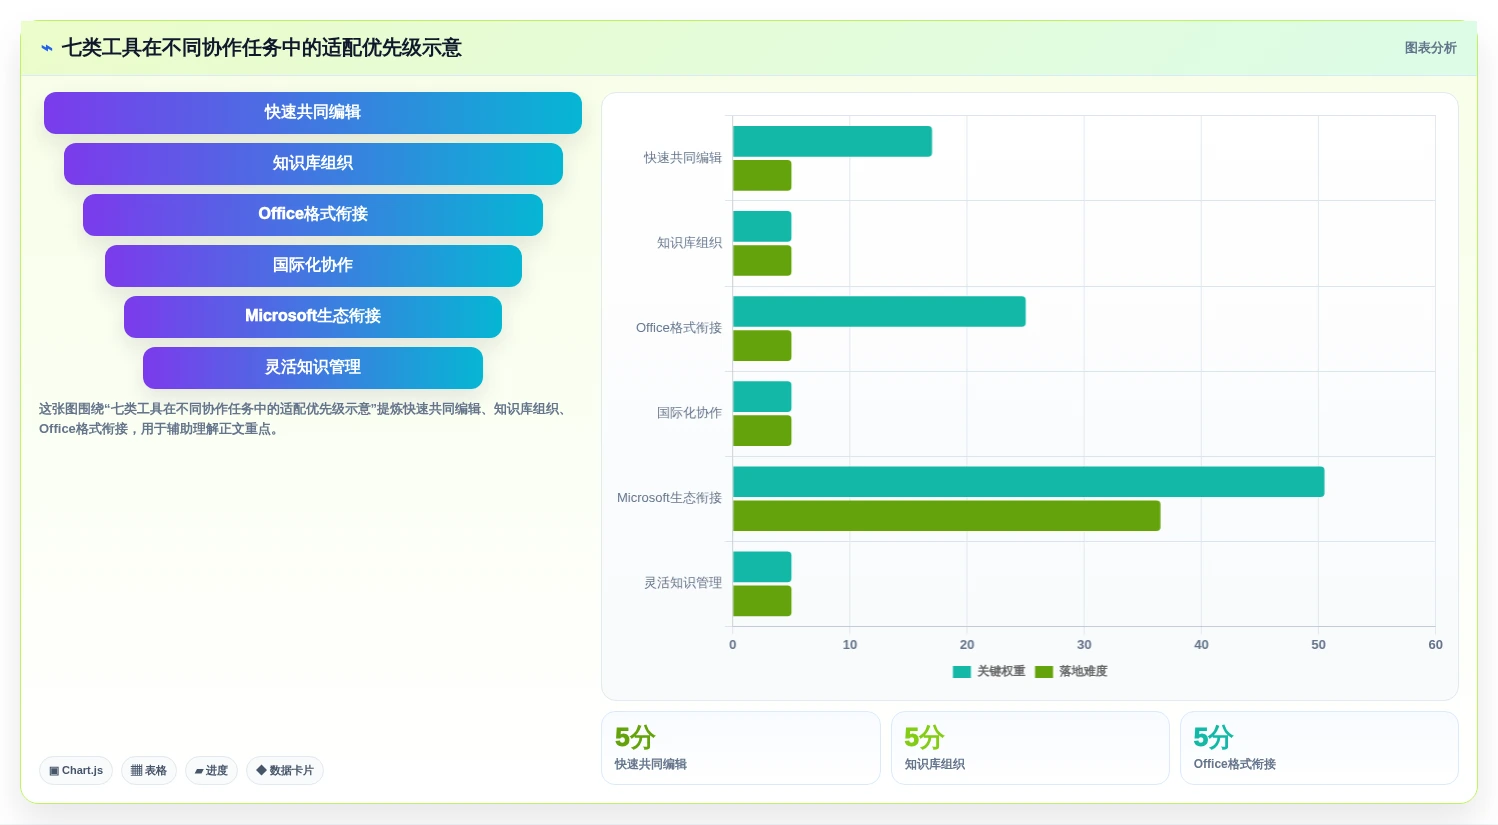
Task: Click the Microsoft生态衔接 y-axis label
Action: [x=669, y=498]
